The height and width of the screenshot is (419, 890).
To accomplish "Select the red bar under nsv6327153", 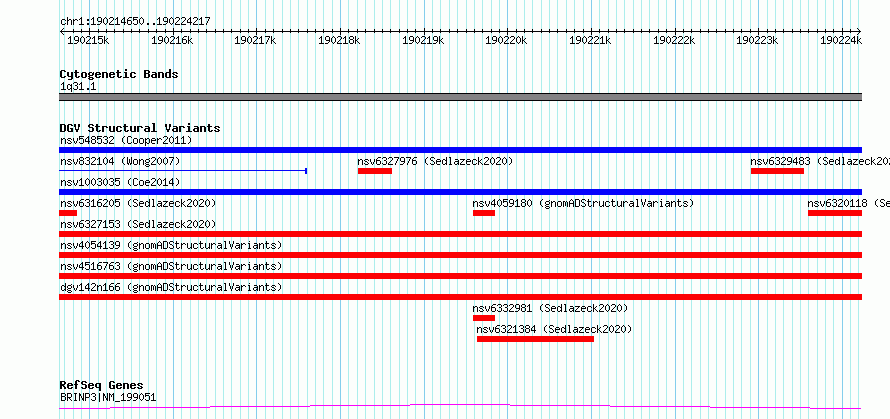I will point(460,234).
